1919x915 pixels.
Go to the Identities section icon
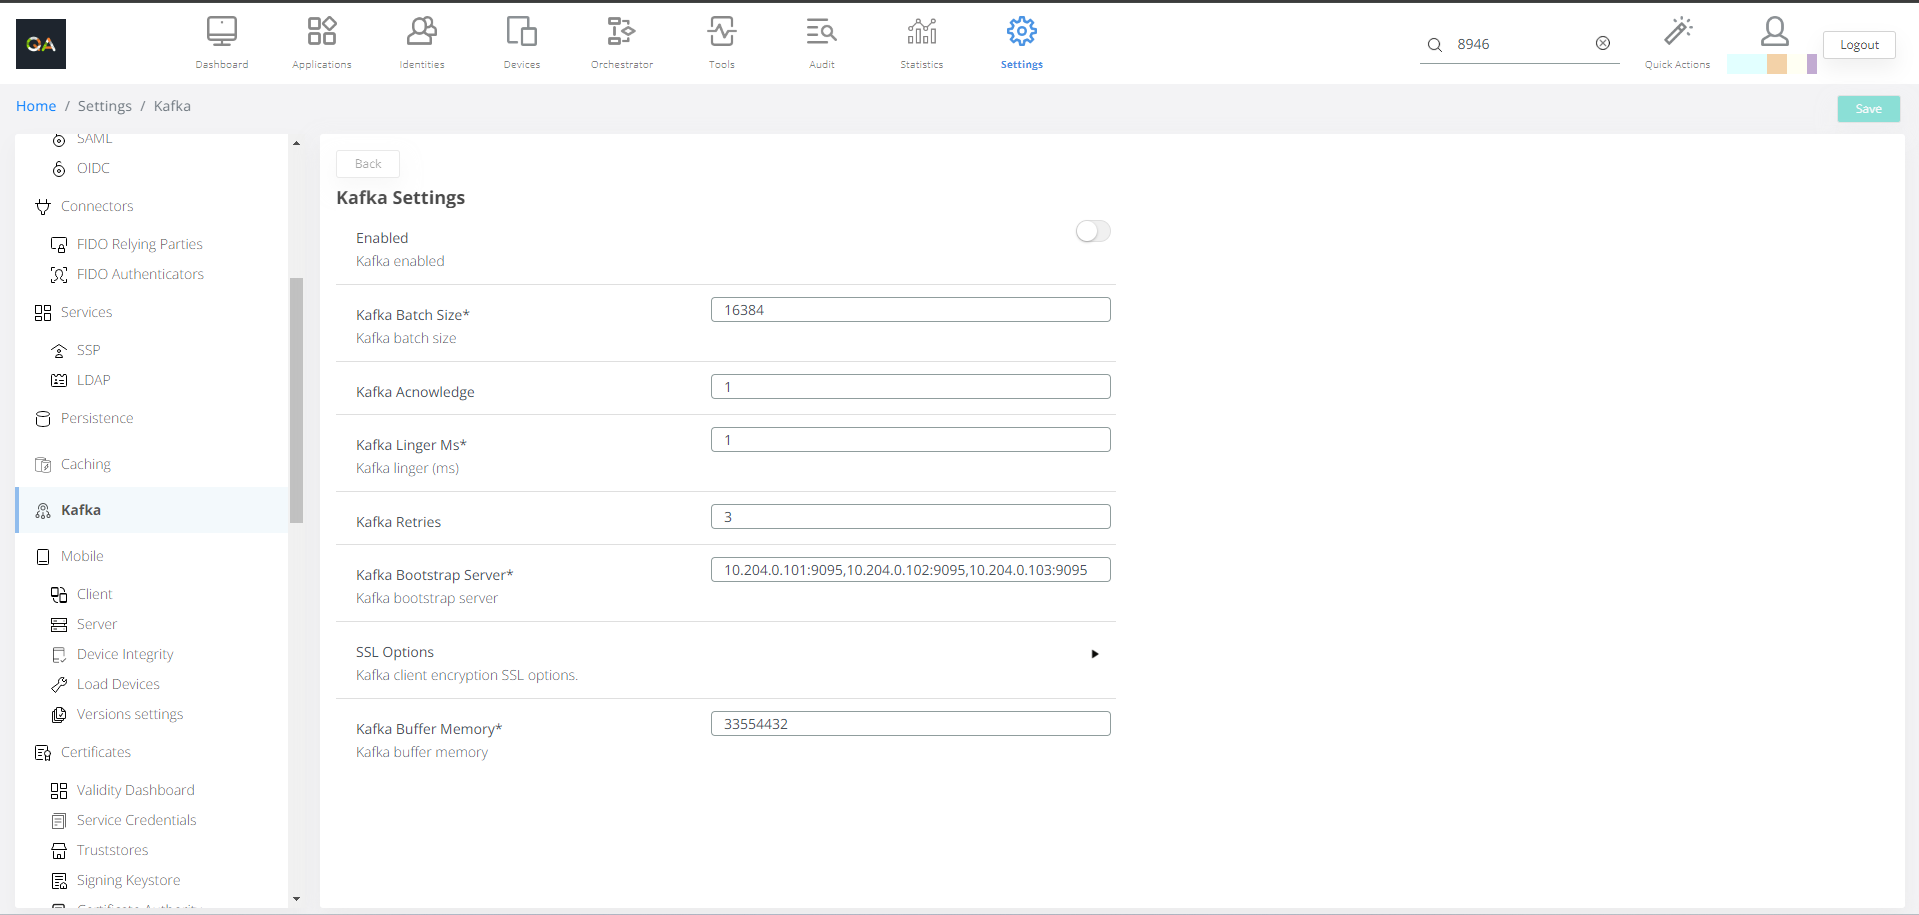pyautogui.click(x=421, y=32)
